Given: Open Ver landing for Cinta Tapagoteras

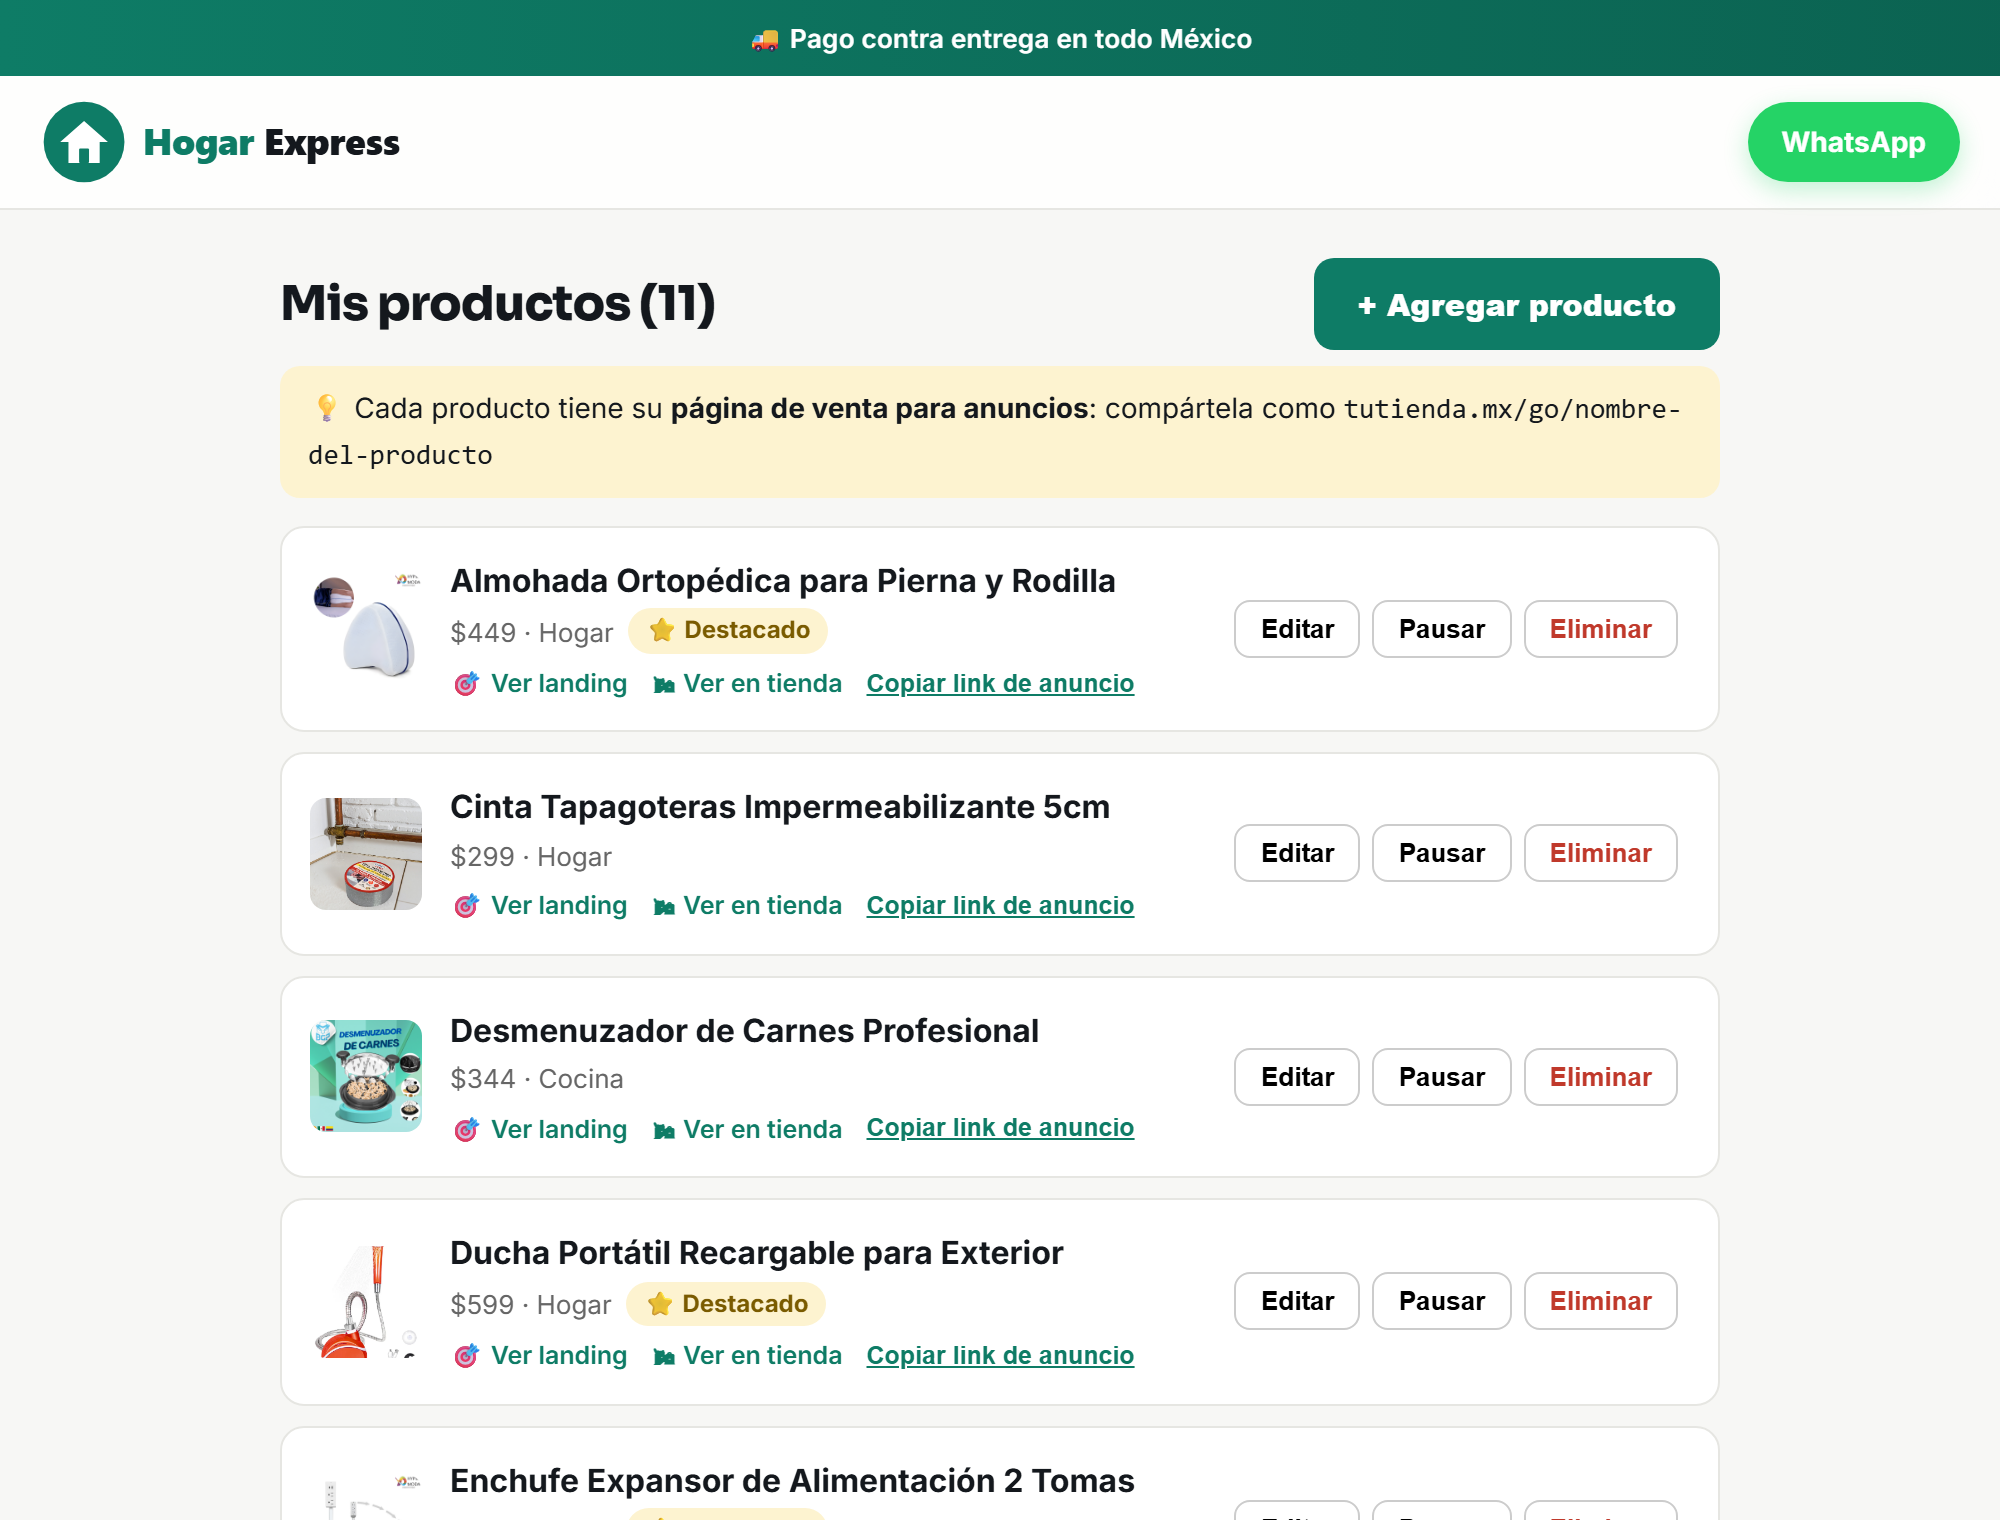Looking at the screenshot, I should [559, 906].
